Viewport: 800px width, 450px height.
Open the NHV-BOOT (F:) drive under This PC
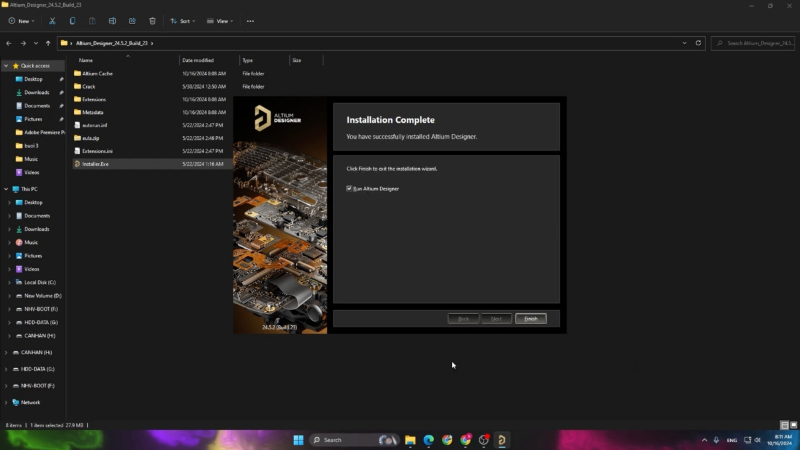click(x=40, y=309)
